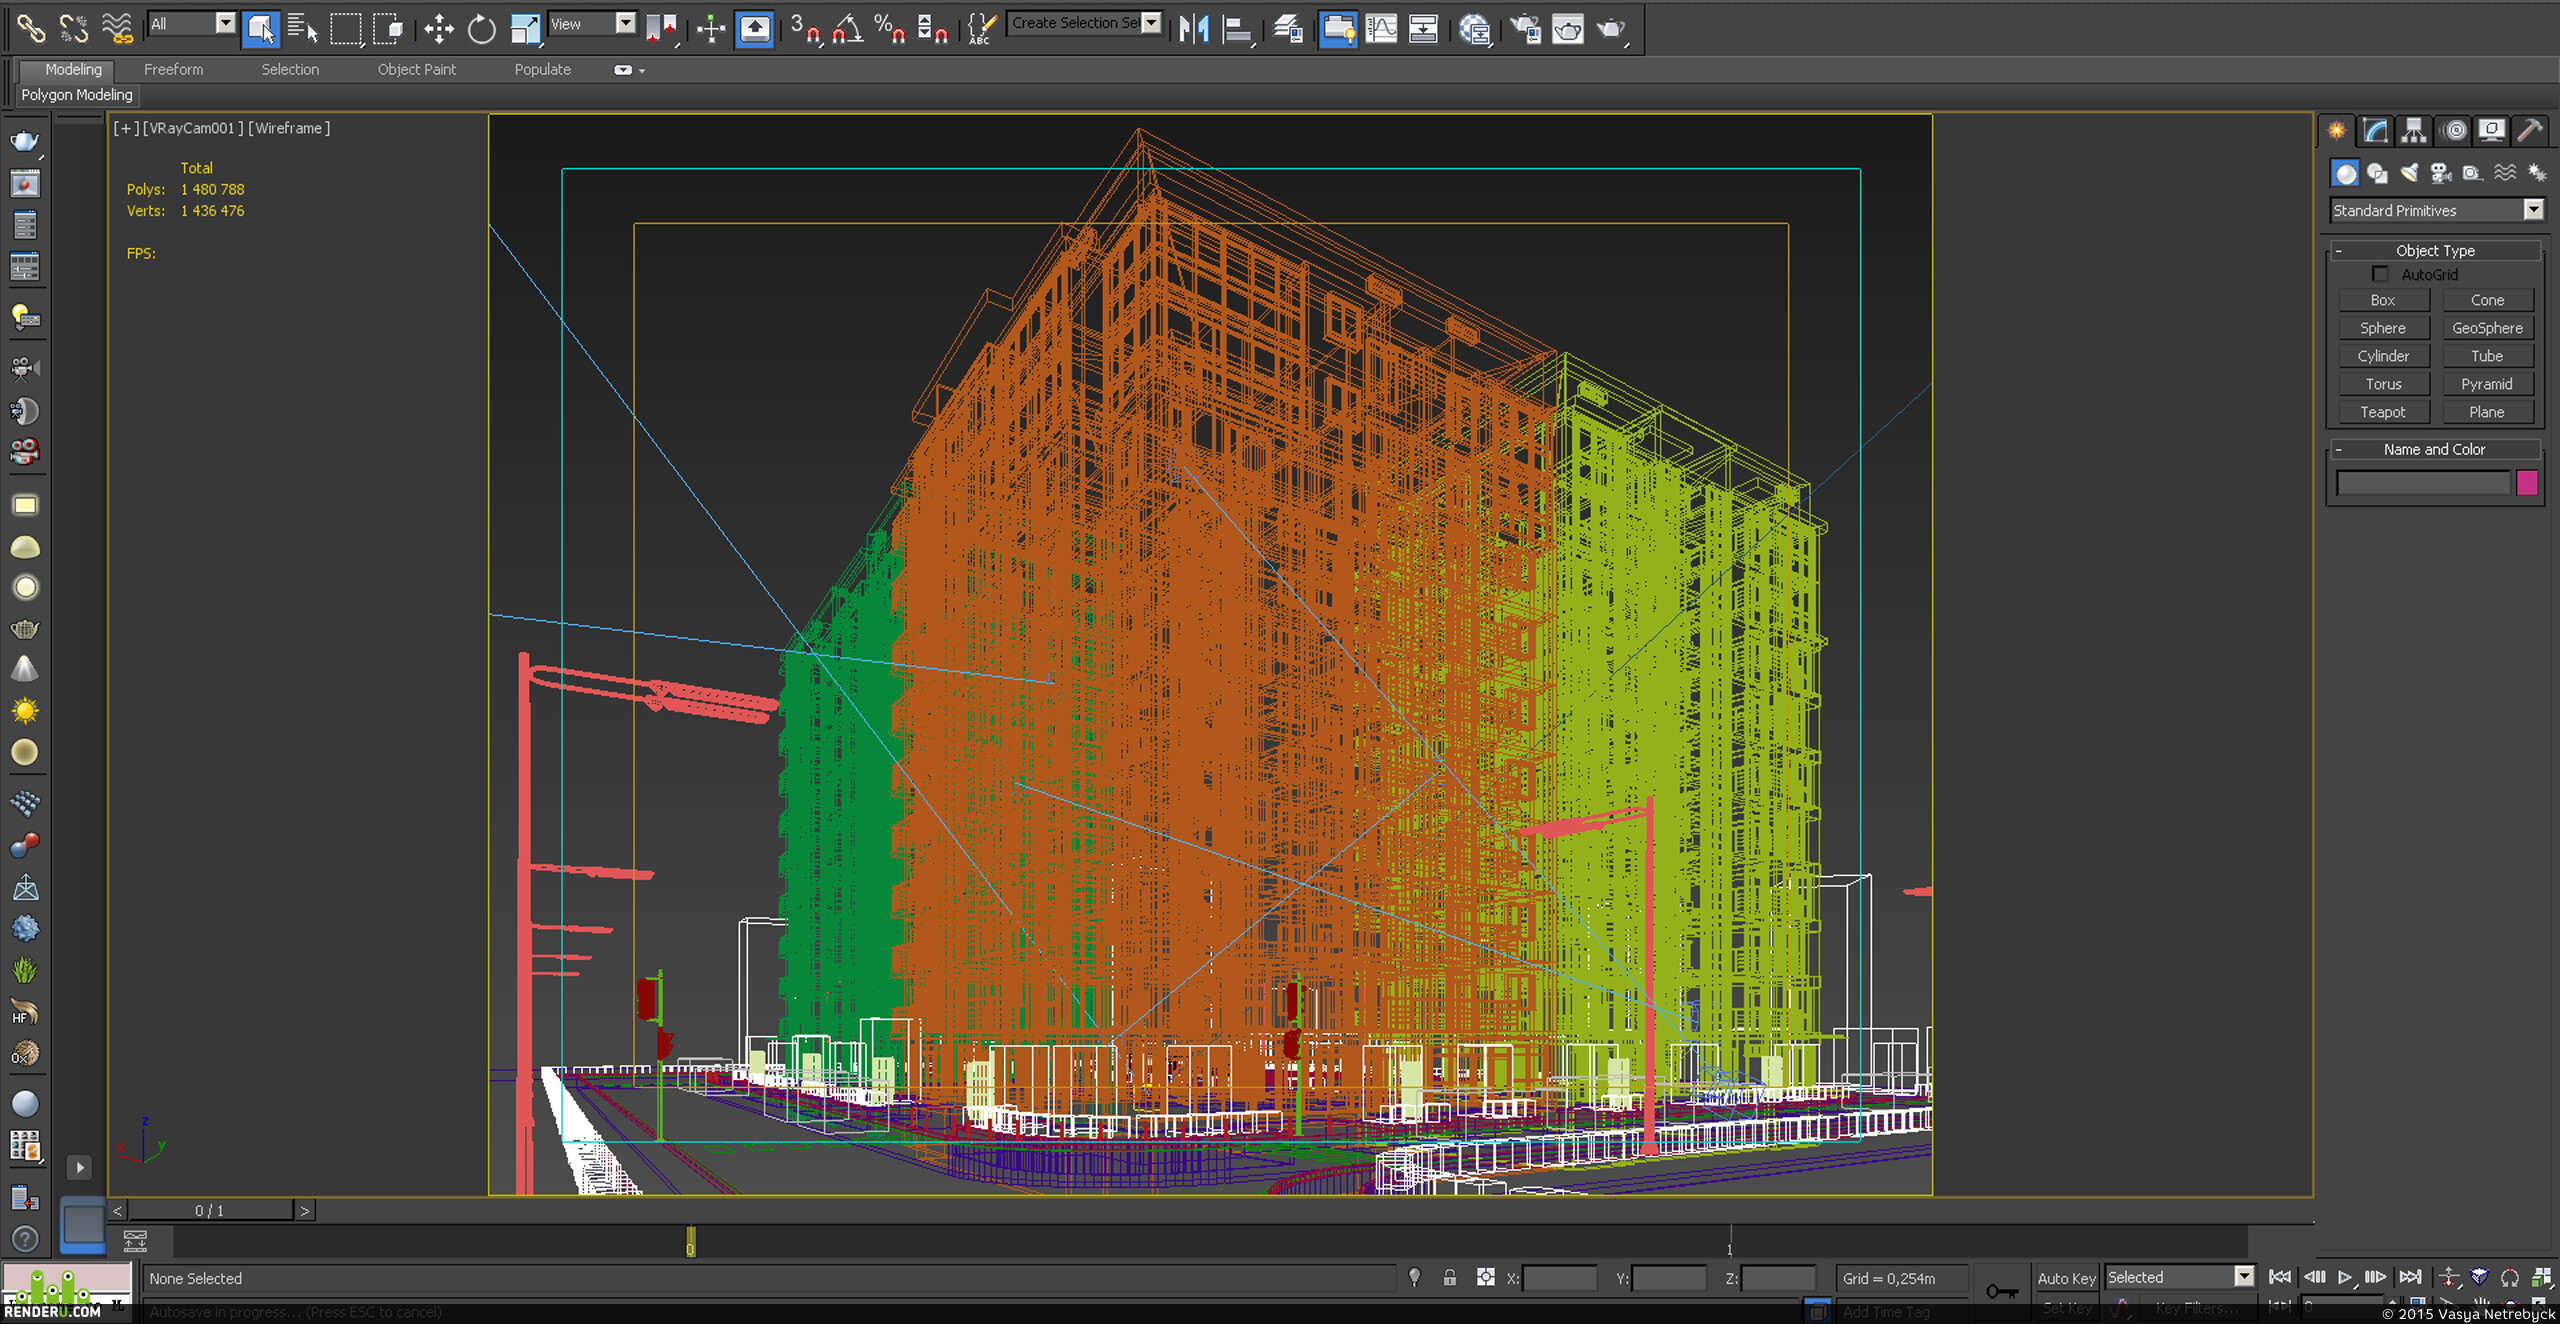Activate the Rotate tool
Screen dimensions: 2560x1324
[481, 28]
